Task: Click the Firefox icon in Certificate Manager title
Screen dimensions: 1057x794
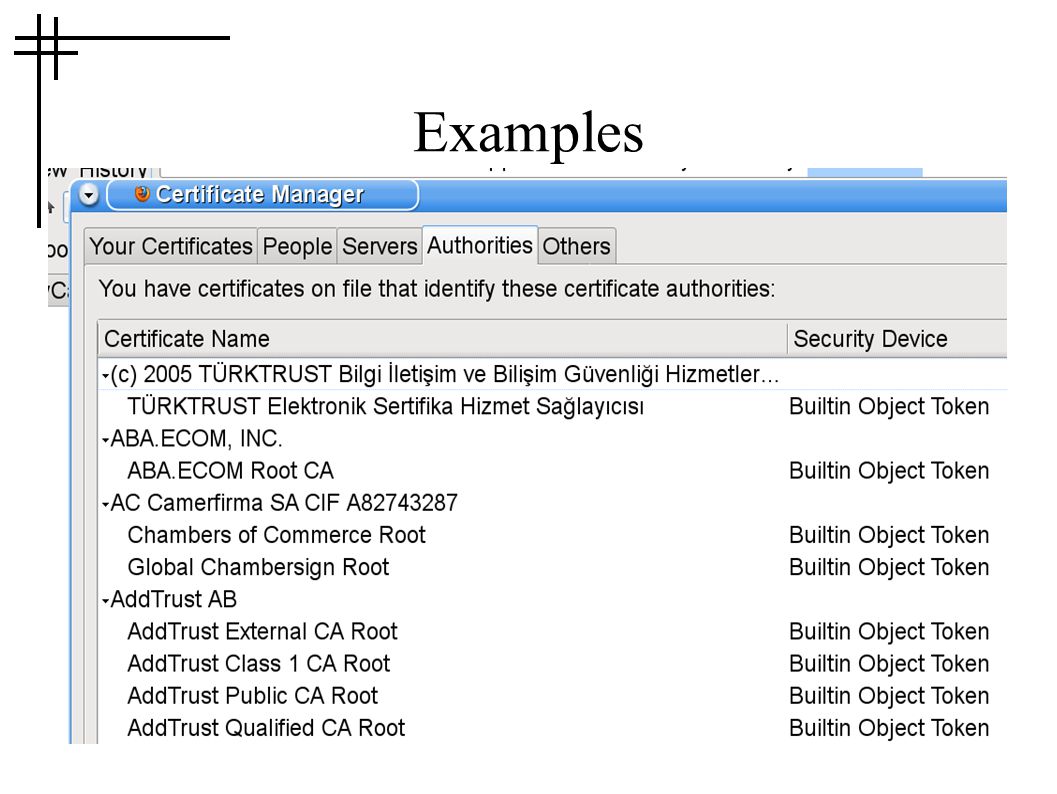Action: coord(142,194)
